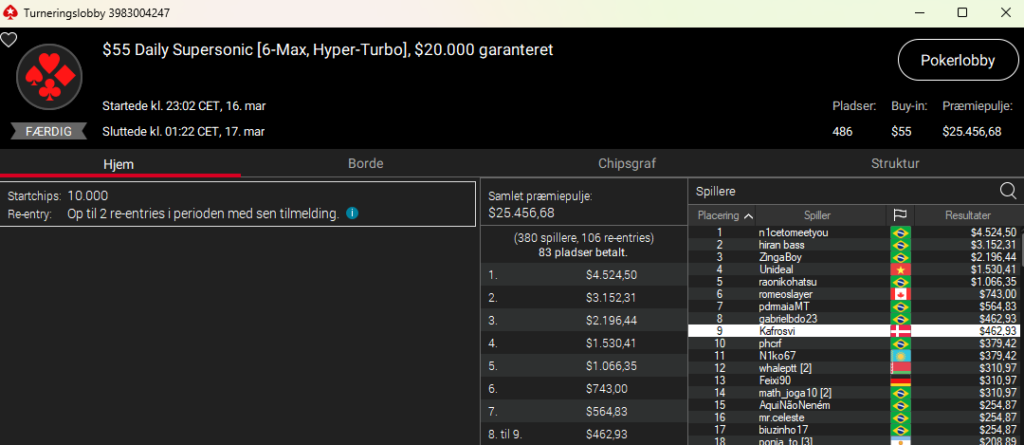
Task: Maximize the tournament lobby window
Action: [x=962, y=12]
